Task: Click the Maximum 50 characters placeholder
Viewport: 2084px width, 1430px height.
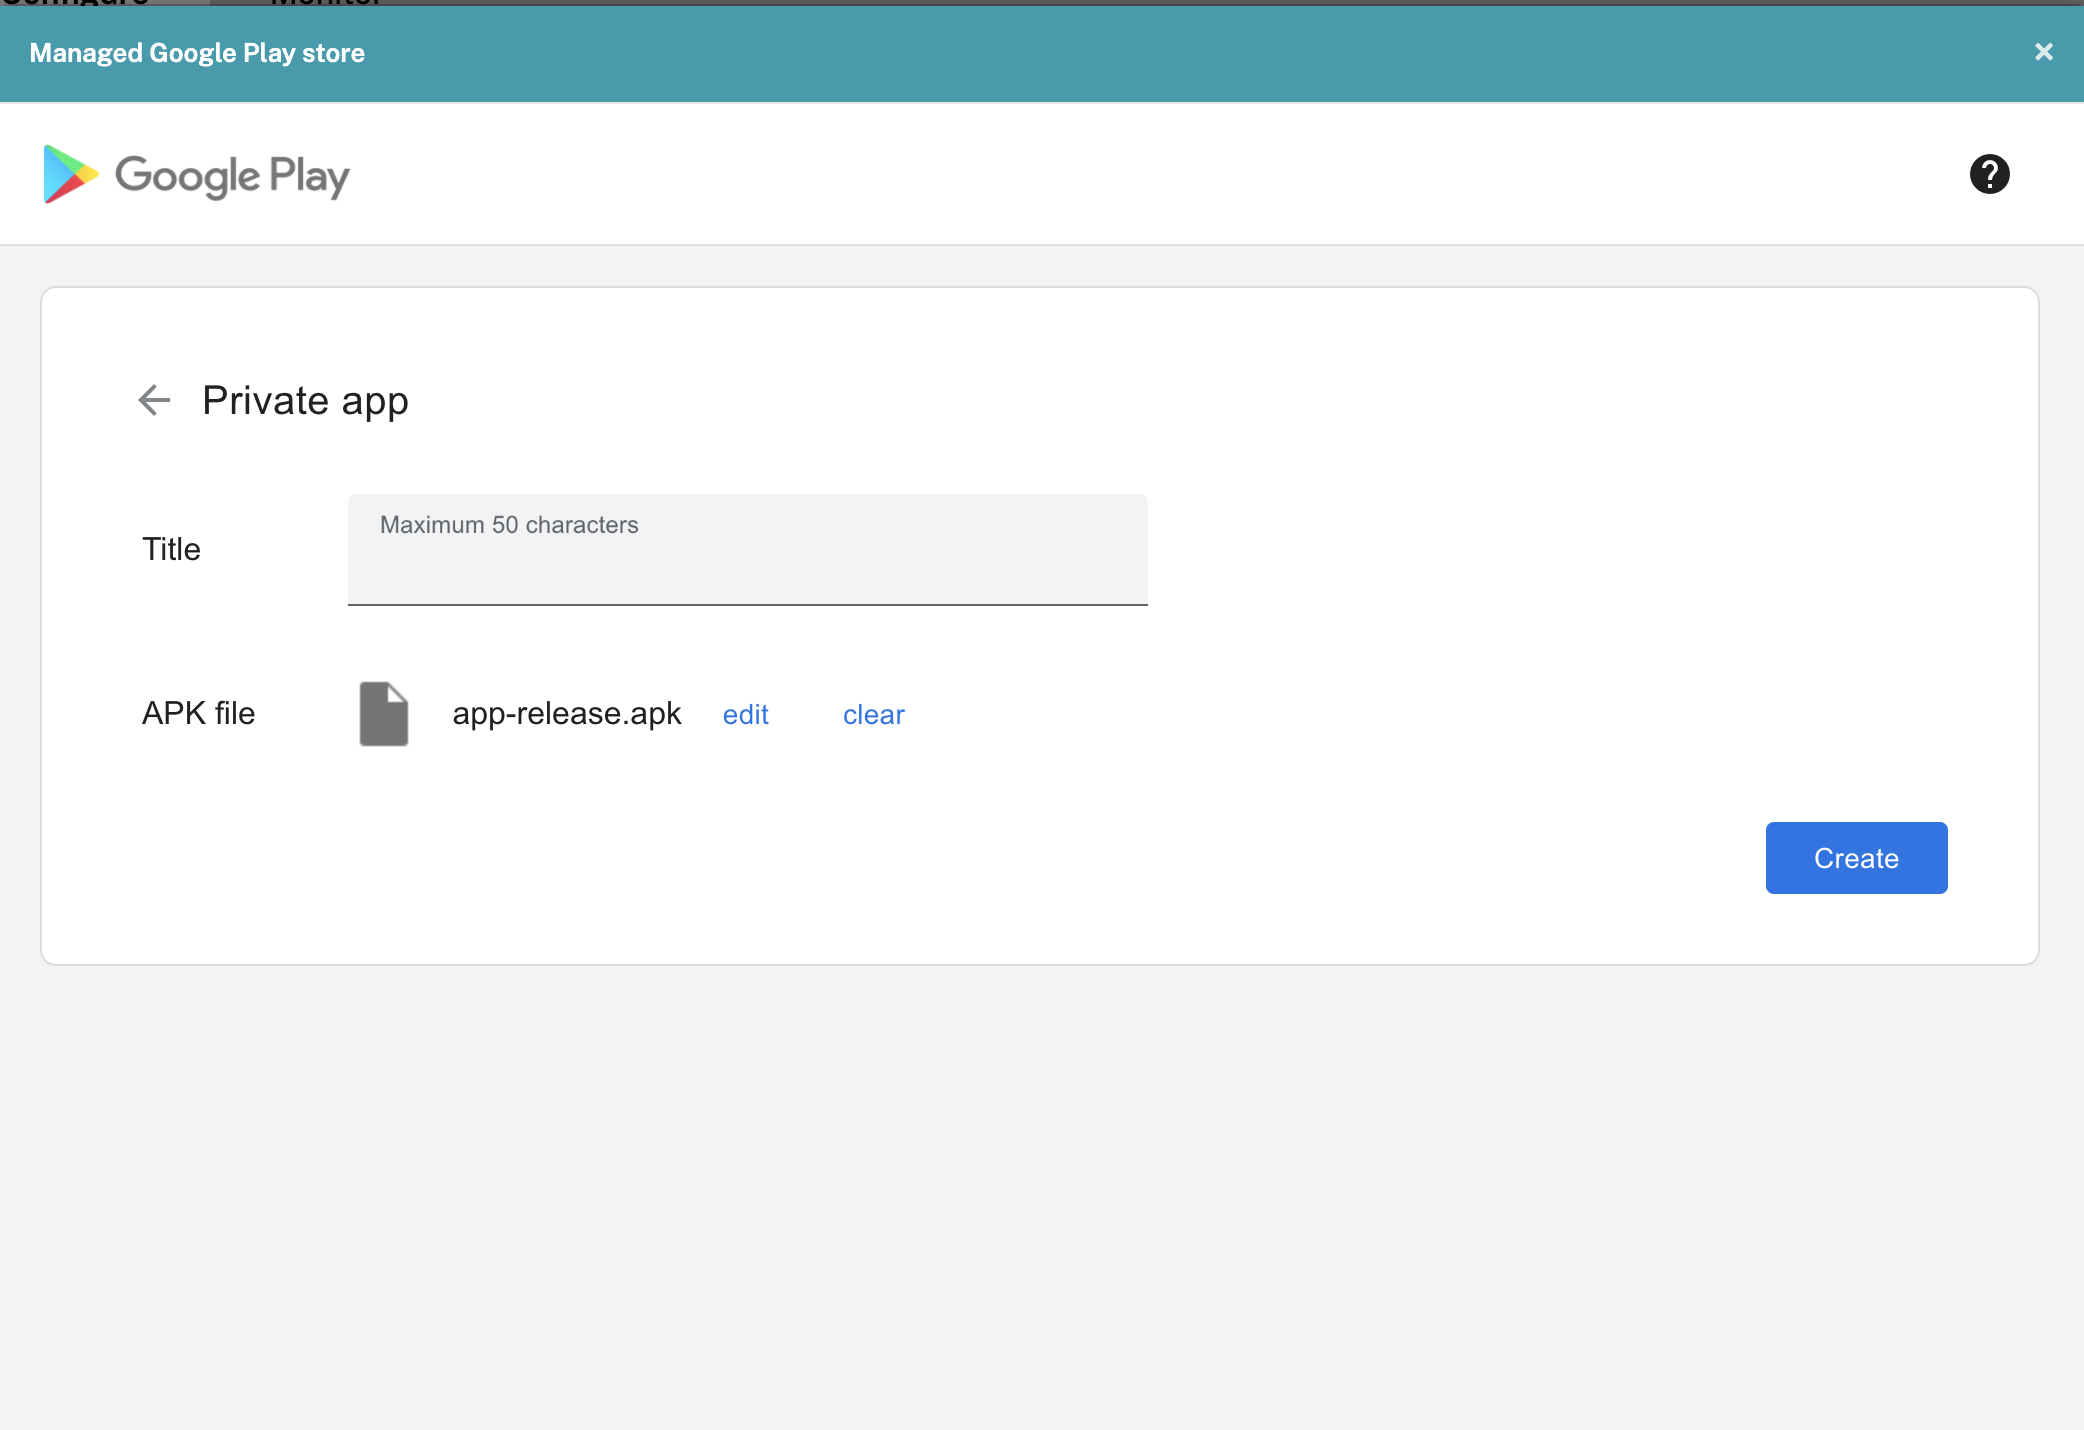Action: point(508,525)
